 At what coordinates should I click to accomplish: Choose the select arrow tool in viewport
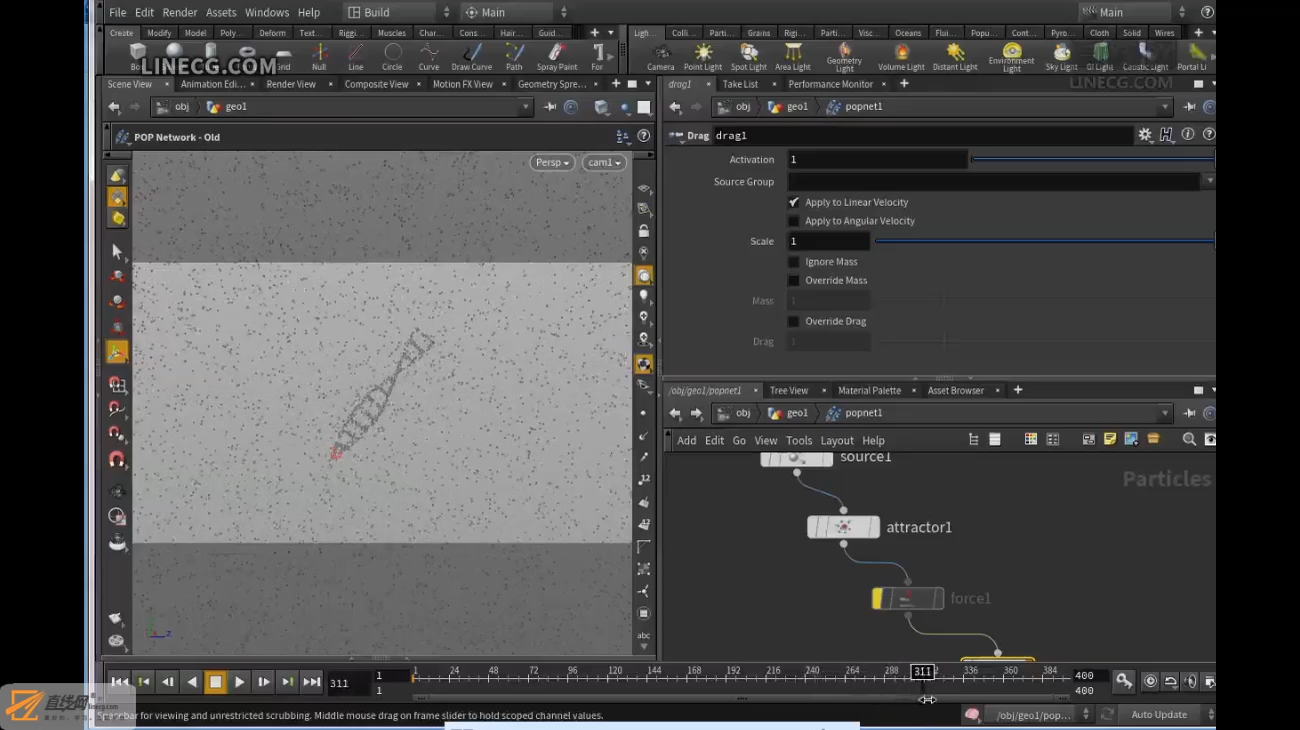click(x=117, y=251)
